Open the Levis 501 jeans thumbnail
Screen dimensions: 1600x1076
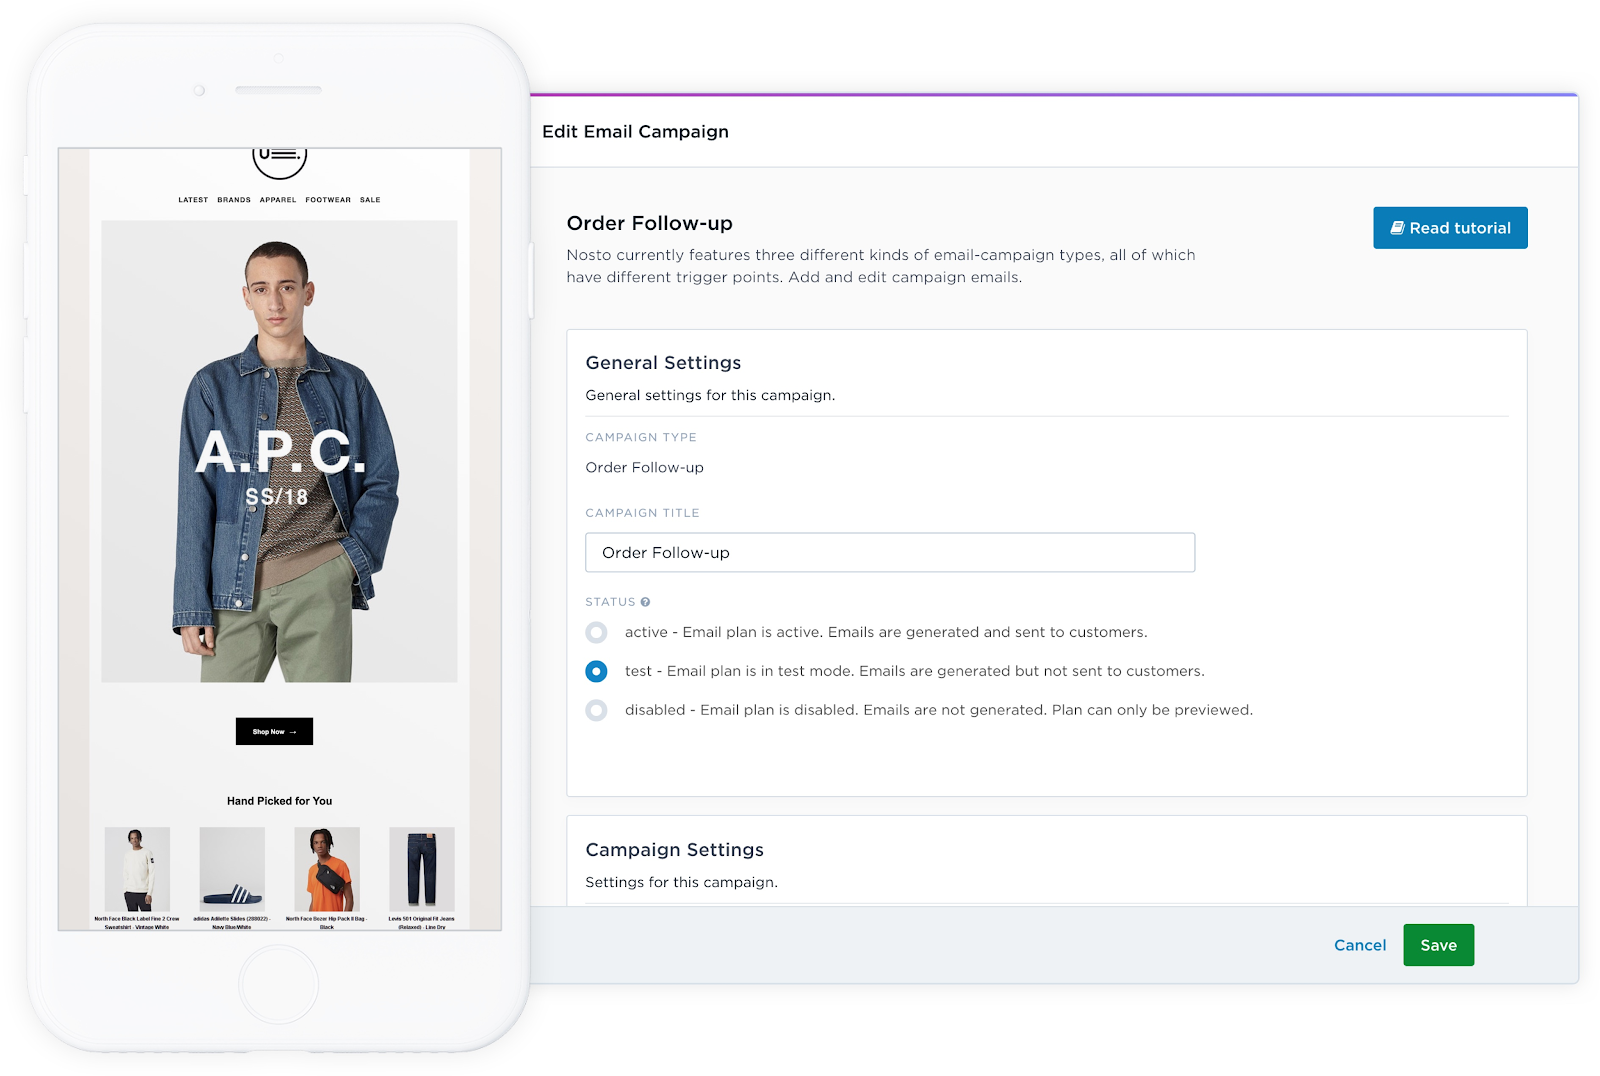(x=422, y=869)
